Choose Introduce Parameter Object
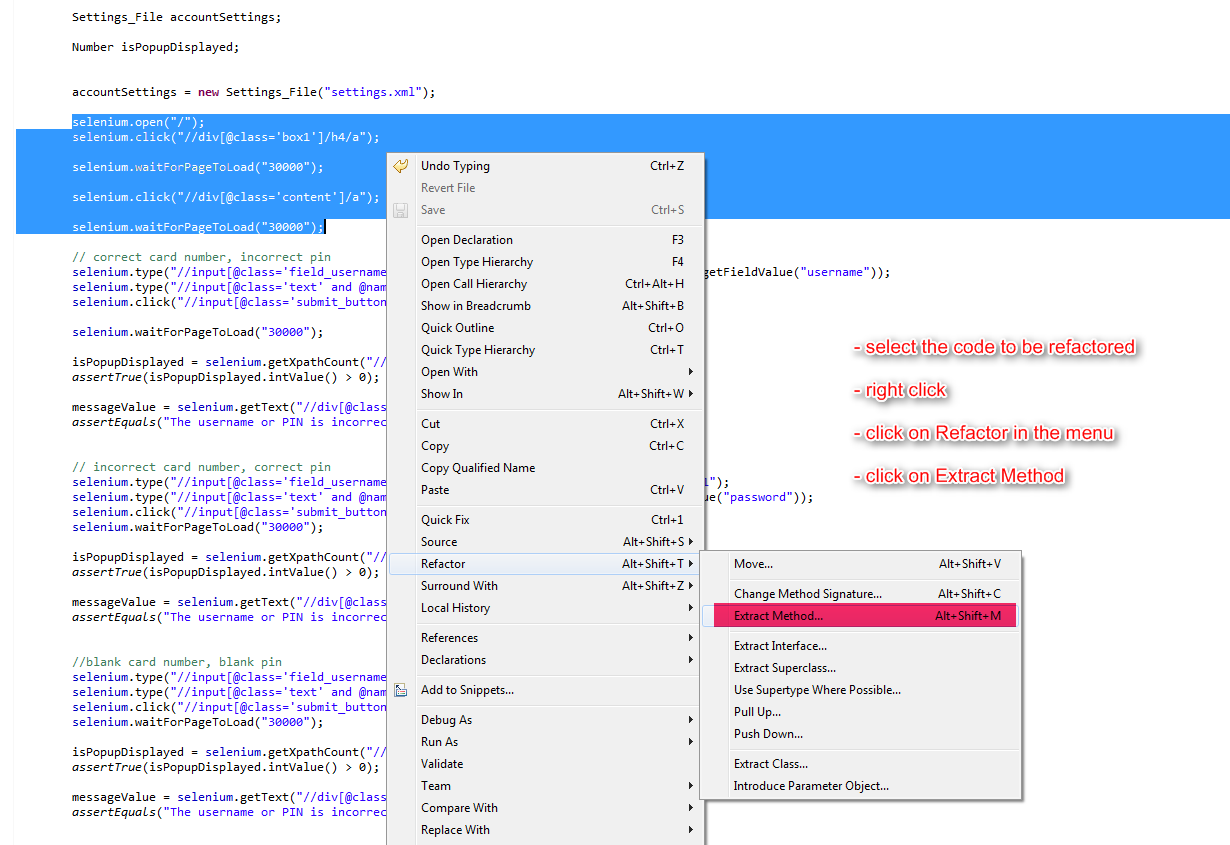This screenshot has width=1230, height=845. point(860,786)
